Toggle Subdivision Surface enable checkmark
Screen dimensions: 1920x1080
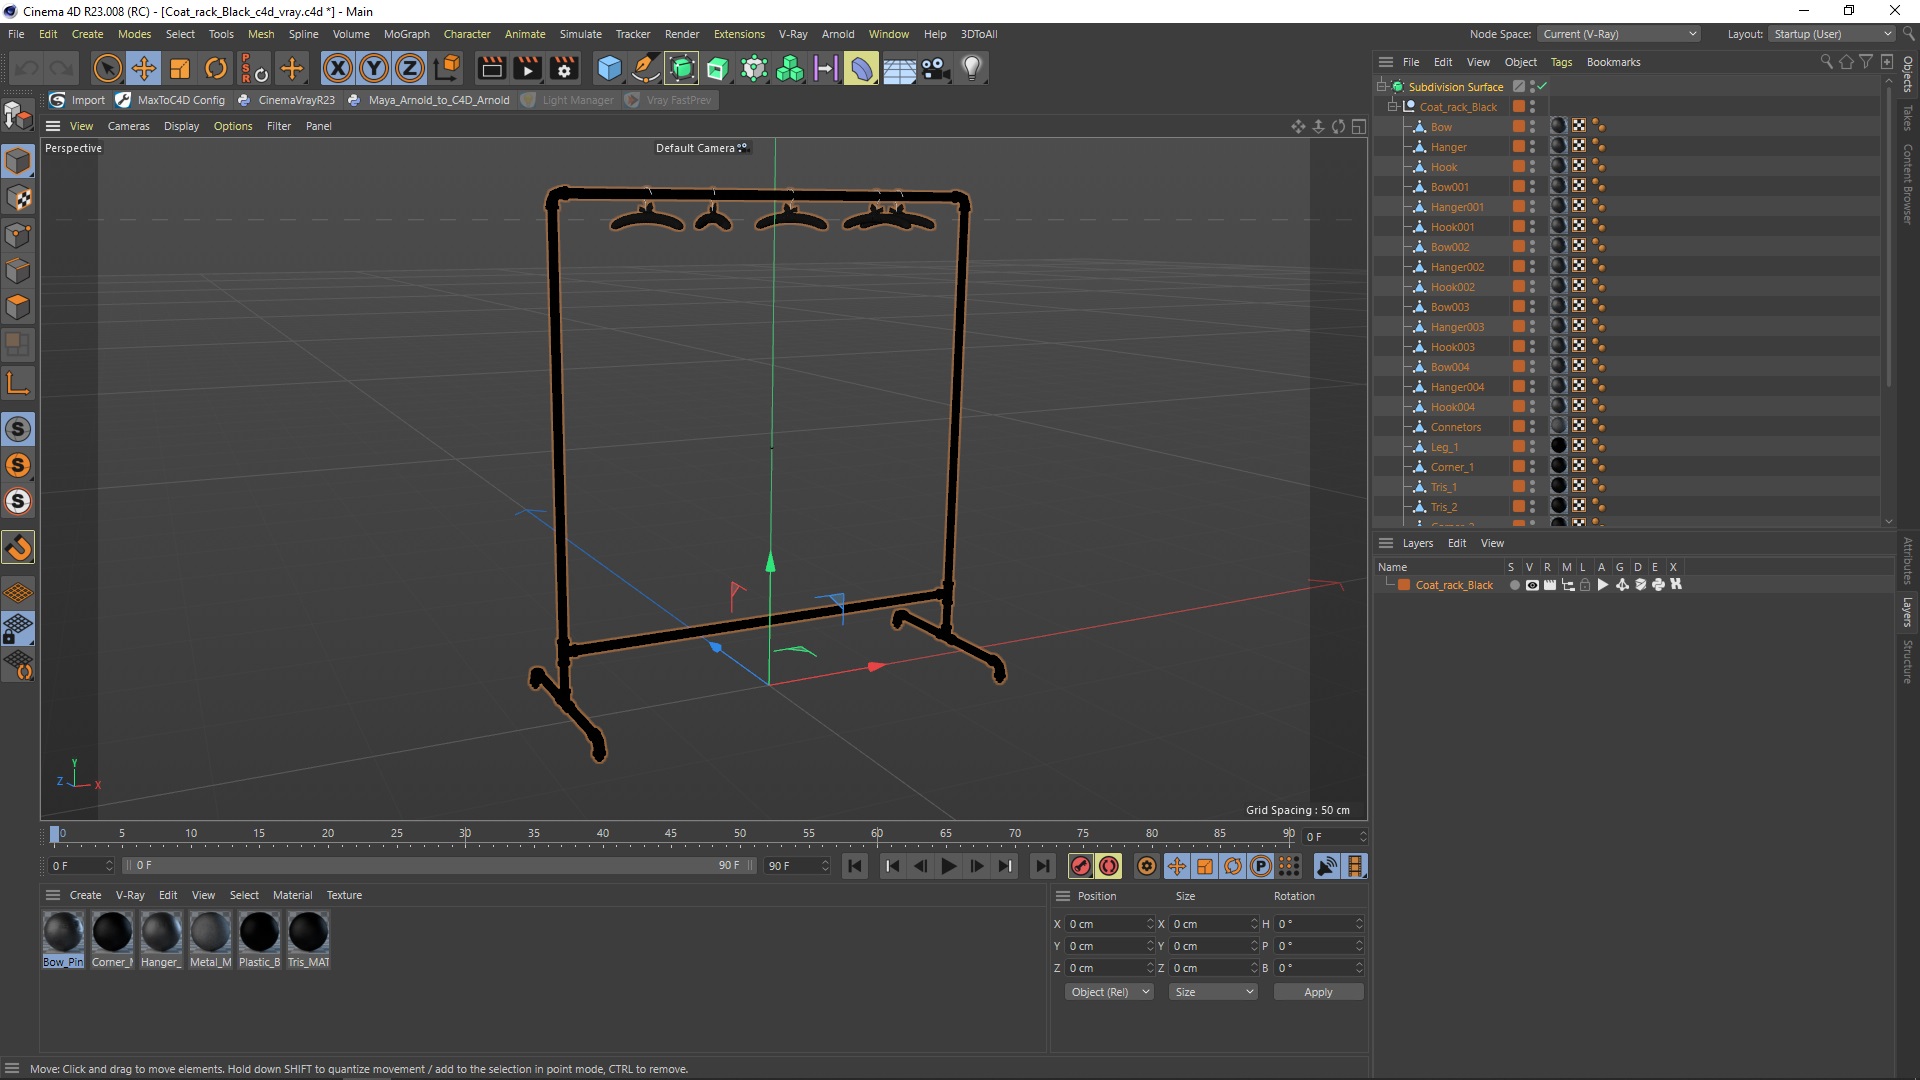click(1543, 87)
